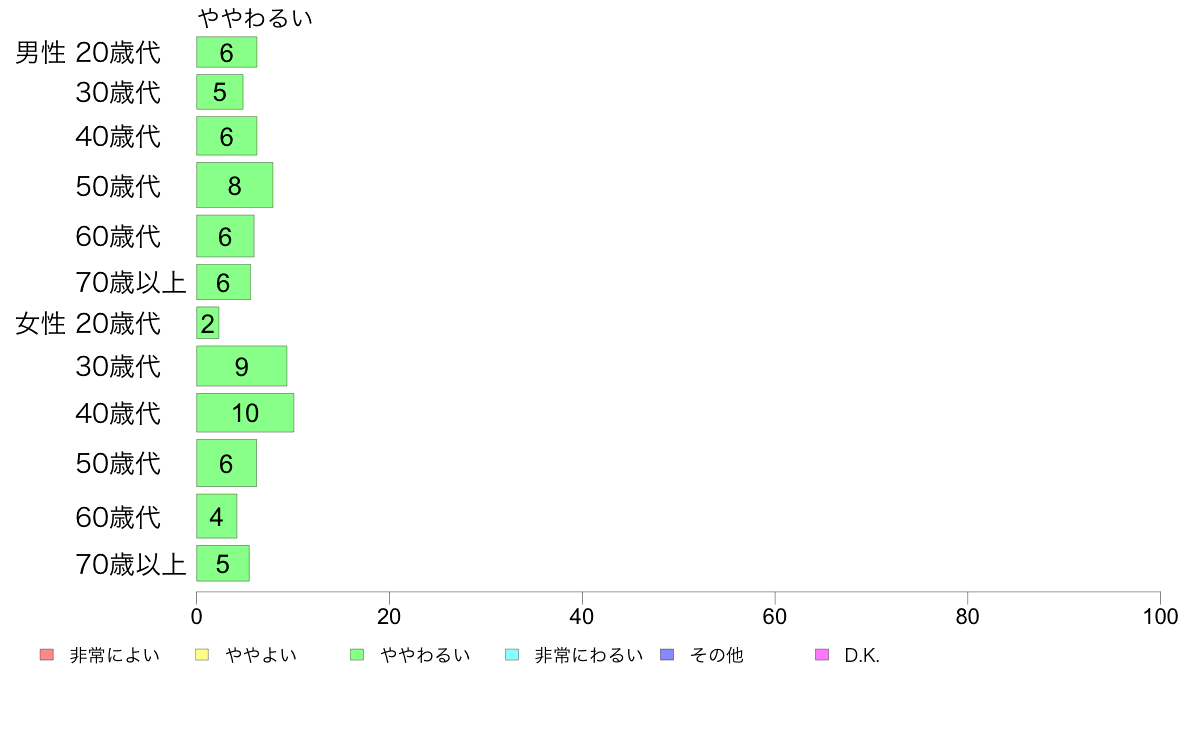Image resolution: width=1188 pixels, height=736 pixels.
Task: Select the 女性 40歳代 bar showing 10
Action: click(245, 413)
